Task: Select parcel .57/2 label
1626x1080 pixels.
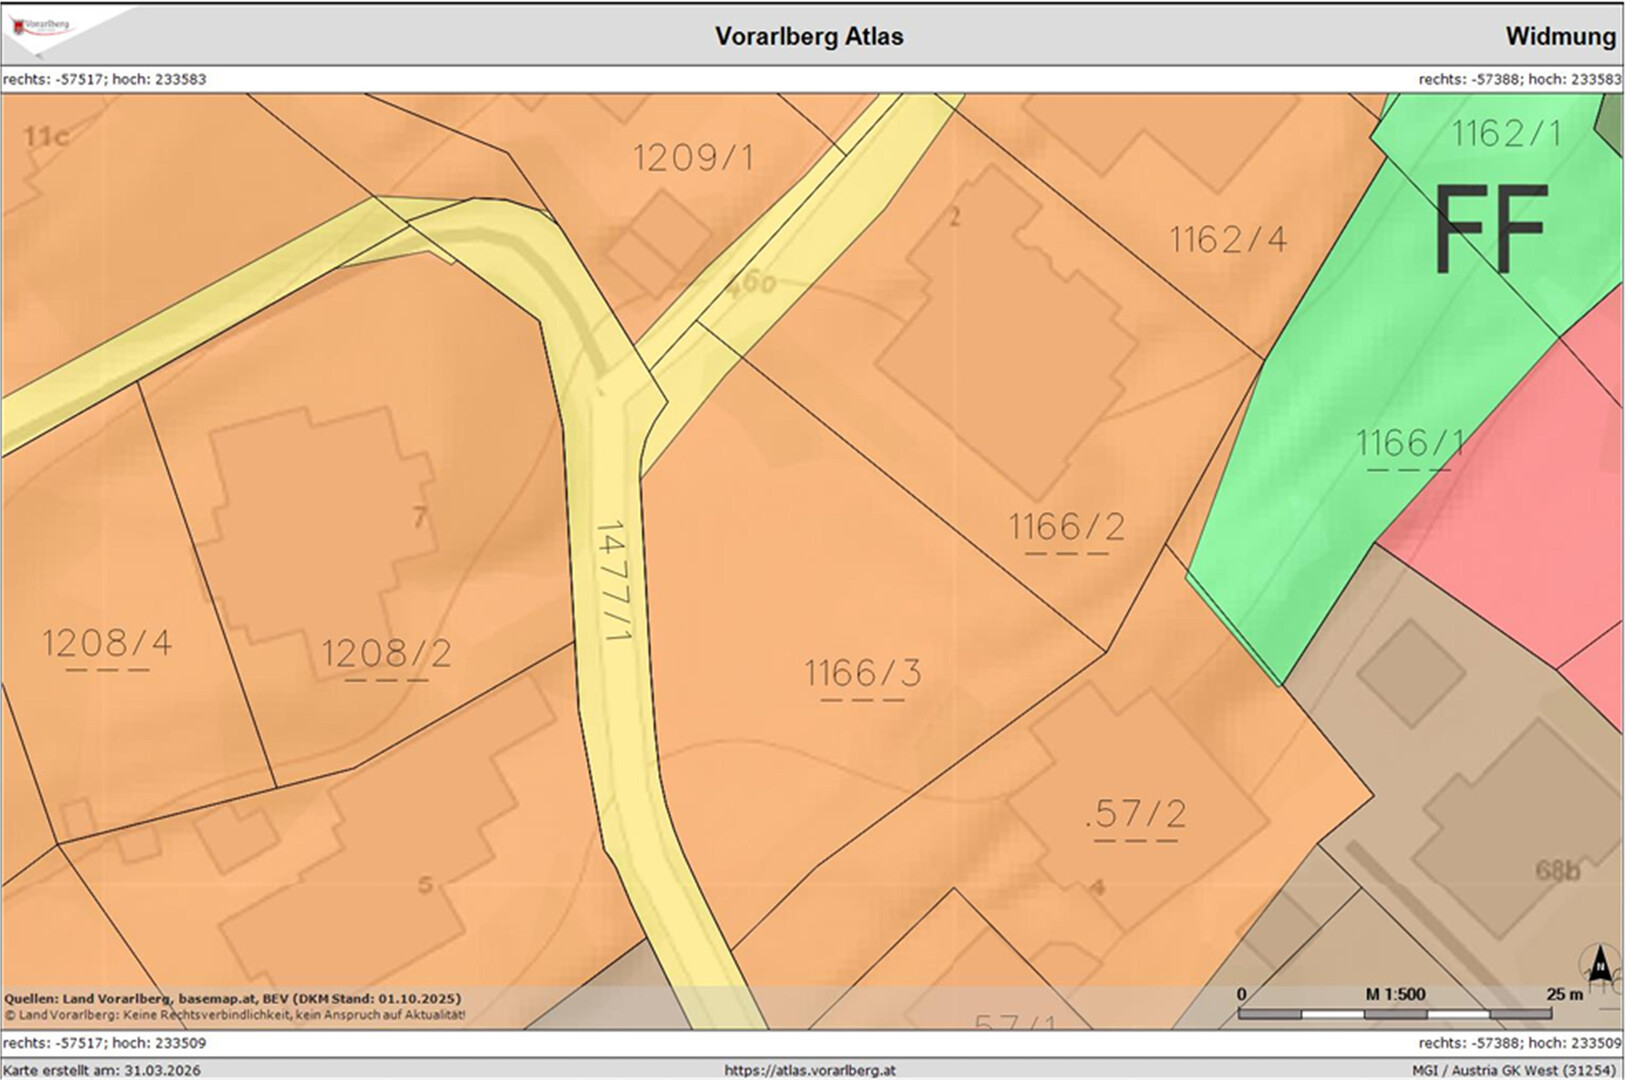Action: [x=1136, y=814]
